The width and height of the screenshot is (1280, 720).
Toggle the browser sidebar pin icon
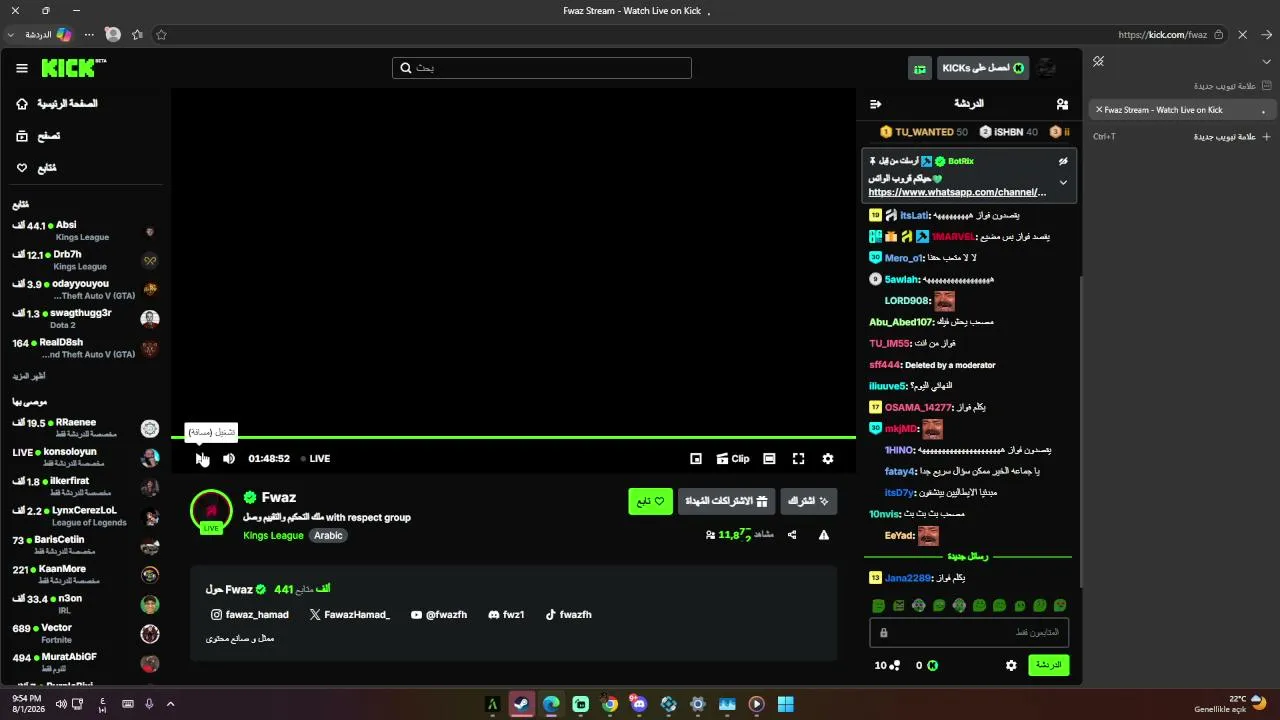tap(1098, 62)
